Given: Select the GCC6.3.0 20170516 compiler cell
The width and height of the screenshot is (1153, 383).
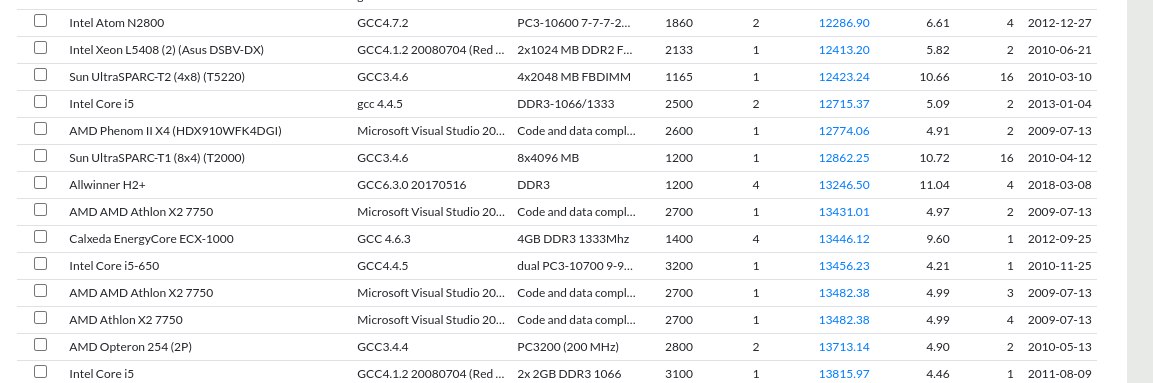Looking at the screenshot, I should click(x=411, y=185).
